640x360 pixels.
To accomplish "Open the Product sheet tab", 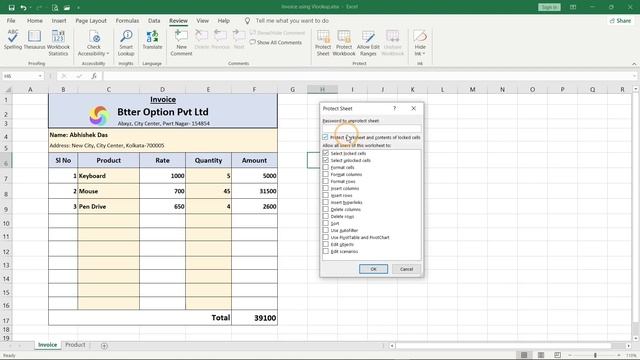I will tap(76, 345).
